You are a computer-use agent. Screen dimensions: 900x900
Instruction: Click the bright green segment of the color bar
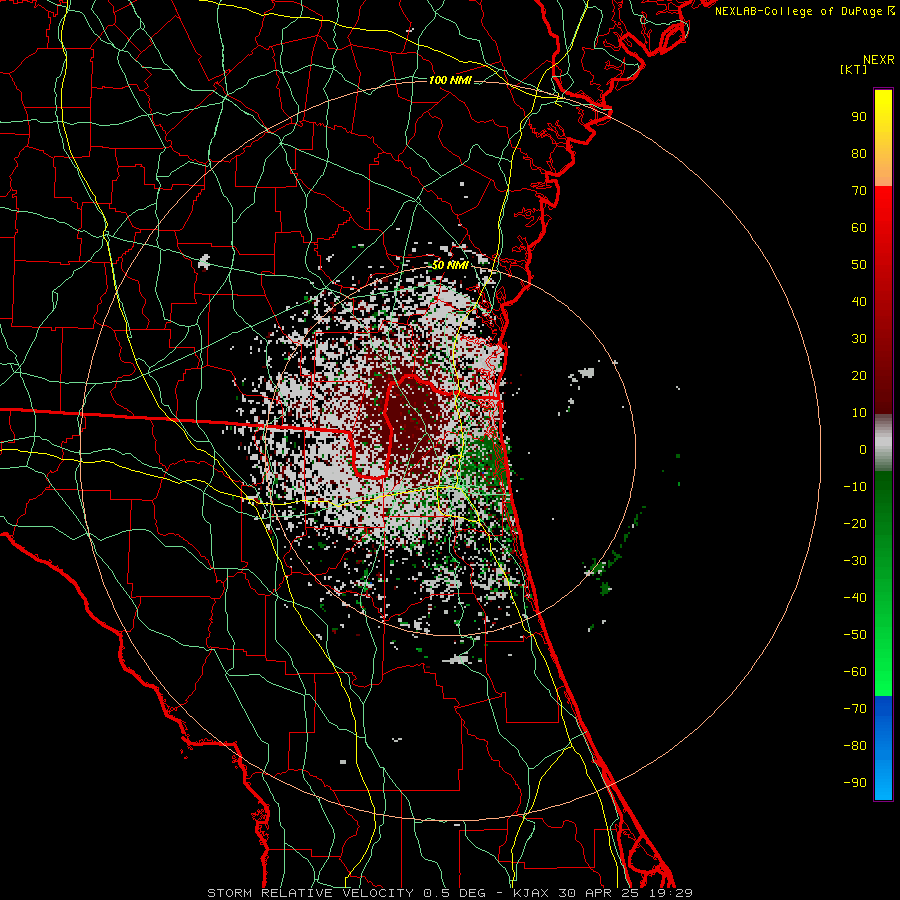[x=883, y=660]
